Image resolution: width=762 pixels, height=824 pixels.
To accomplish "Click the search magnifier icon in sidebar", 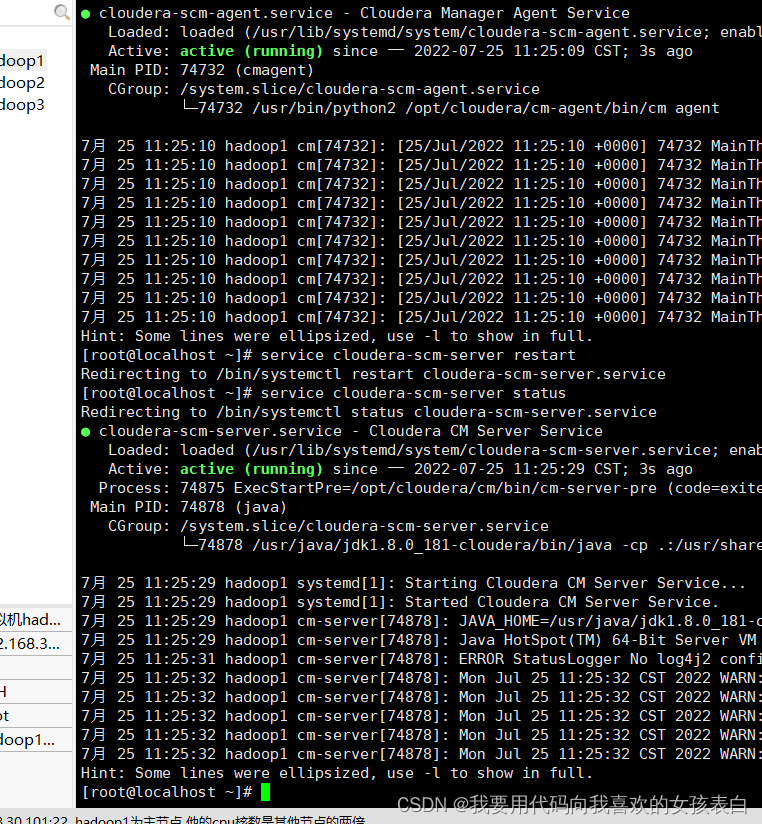I will (61, 12).
